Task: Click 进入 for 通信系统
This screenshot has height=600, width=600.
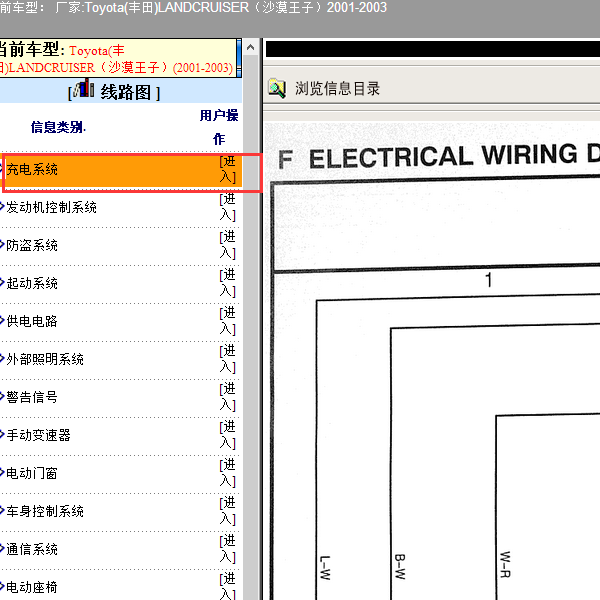Action: point(228,549)
